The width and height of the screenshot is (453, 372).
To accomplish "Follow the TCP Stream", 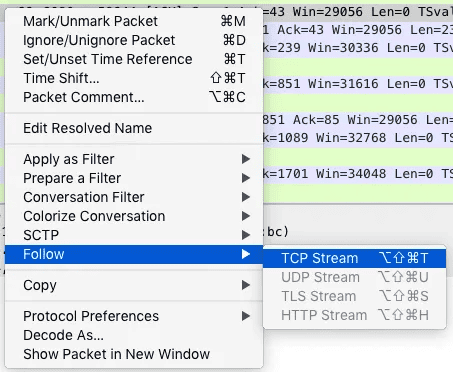I will click(x=355, y=258).
